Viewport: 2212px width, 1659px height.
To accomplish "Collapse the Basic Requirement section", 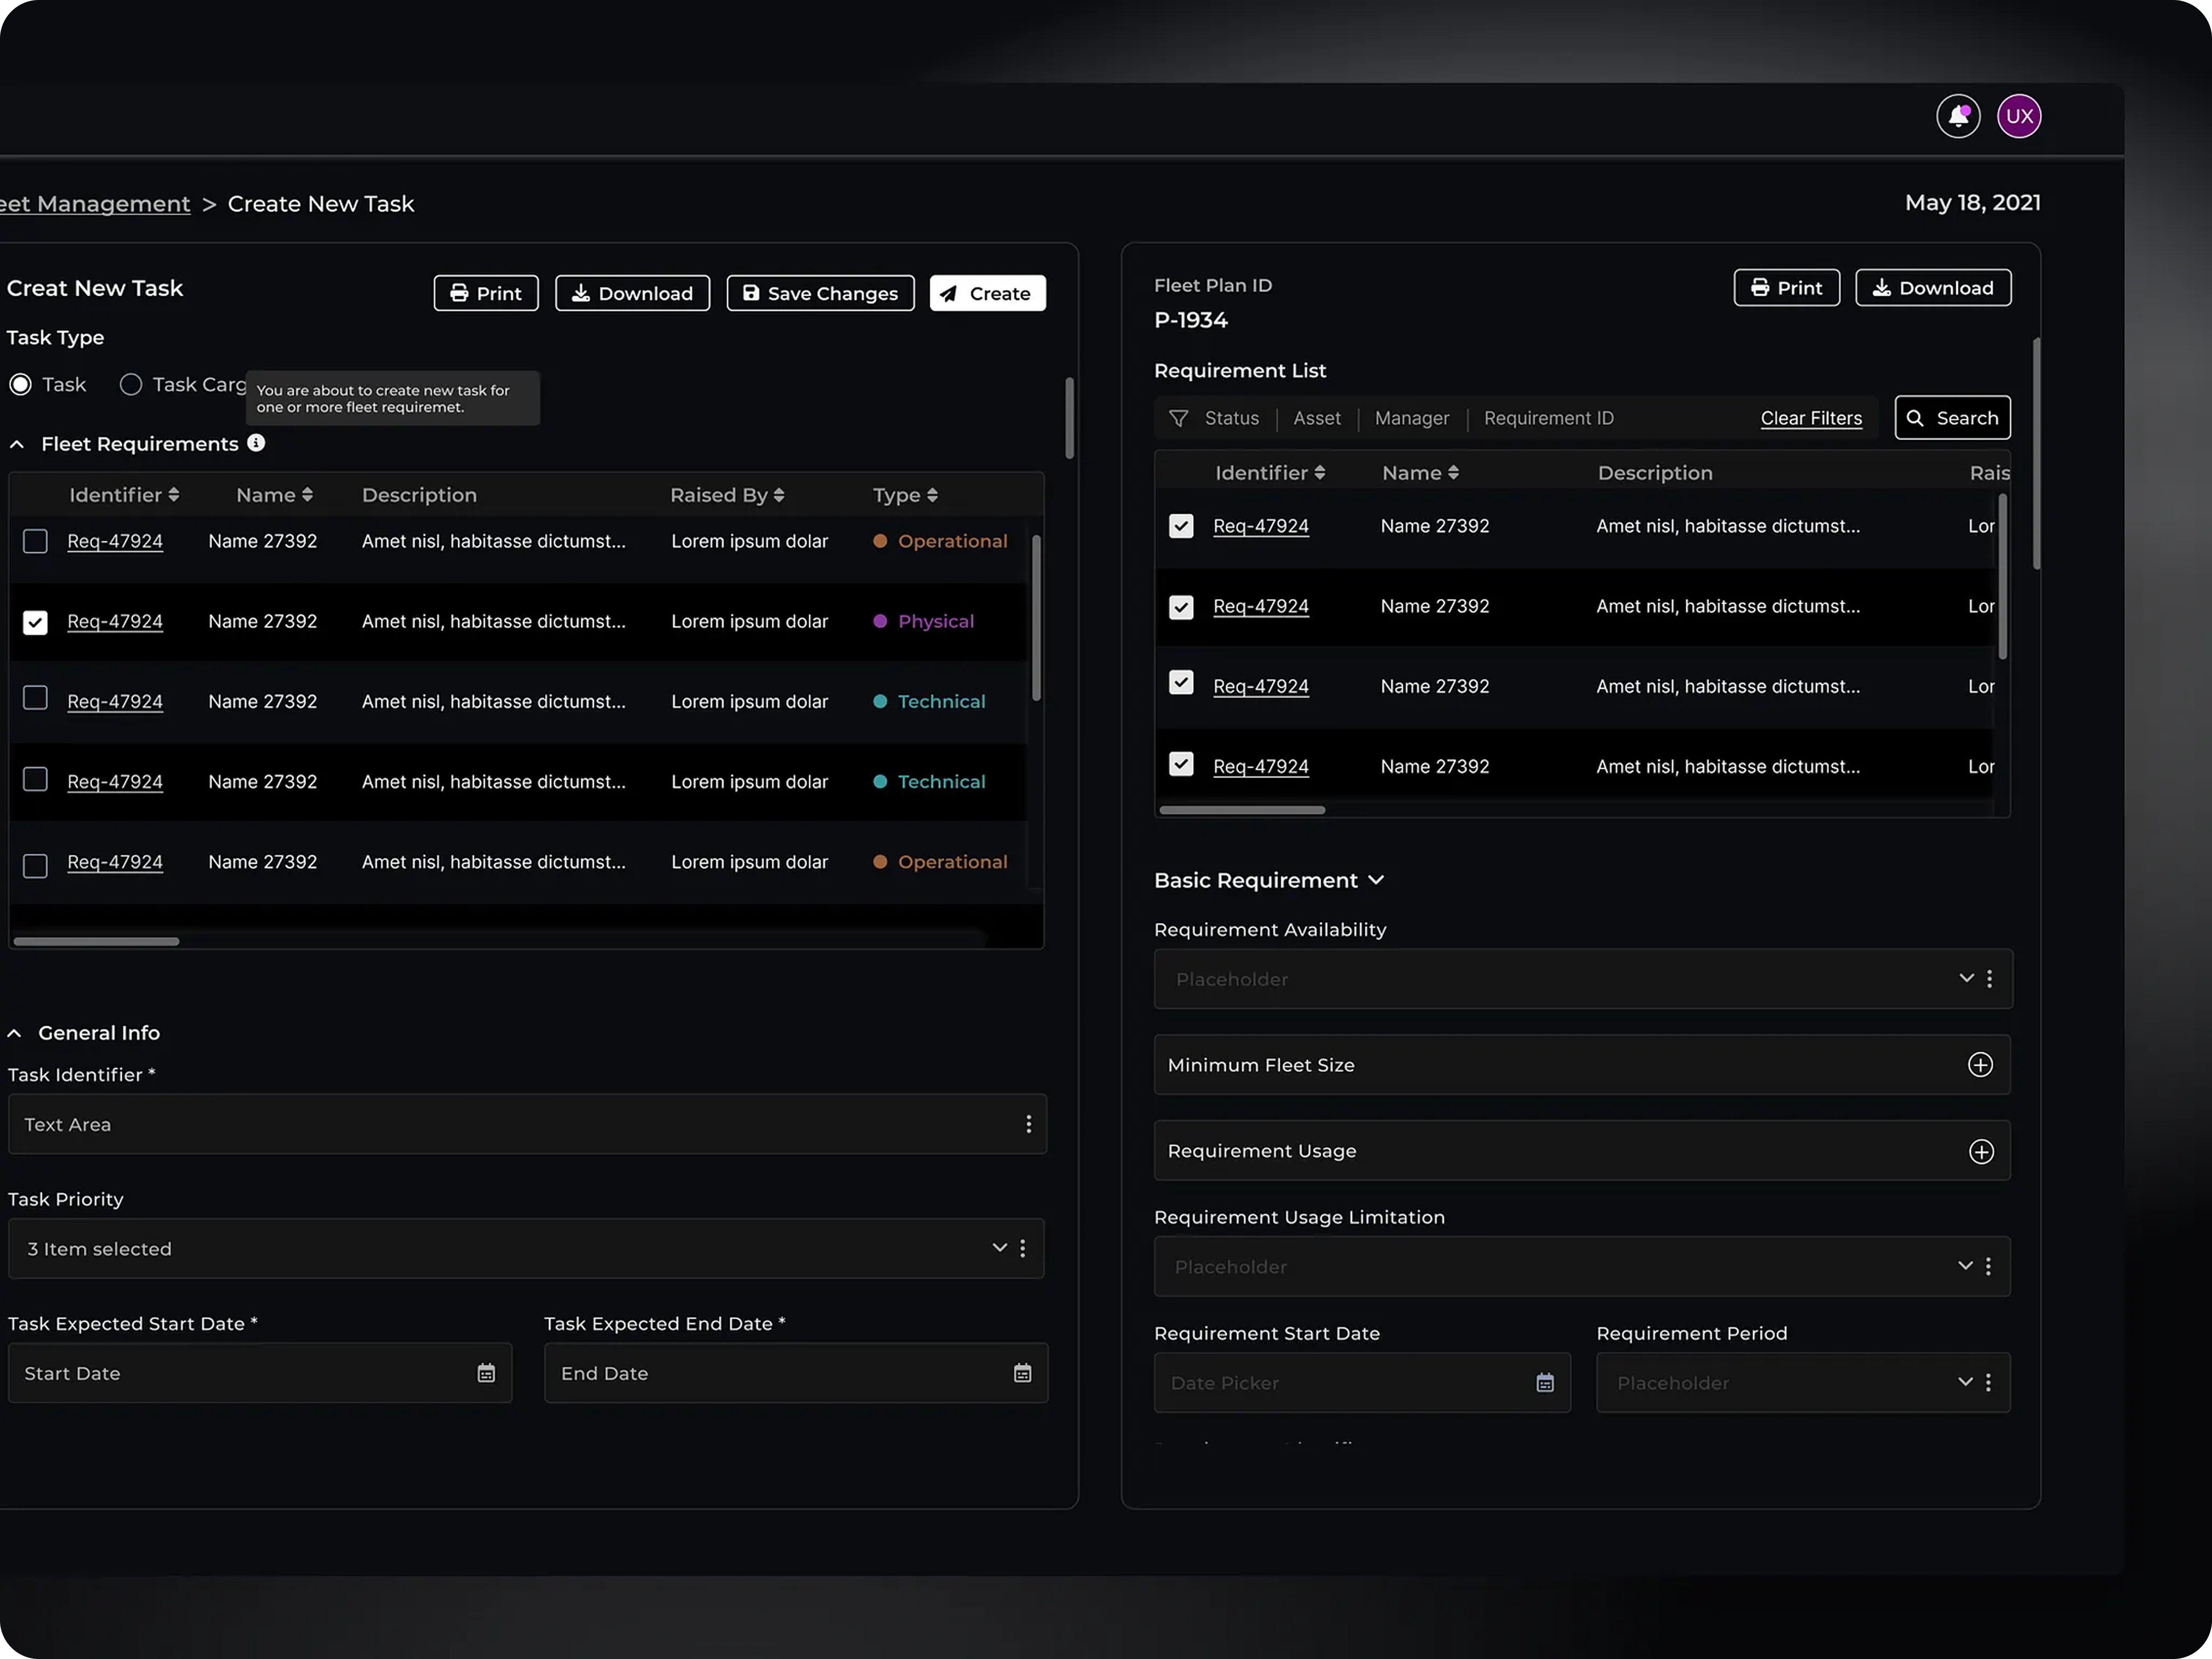I will [1376, 880].
